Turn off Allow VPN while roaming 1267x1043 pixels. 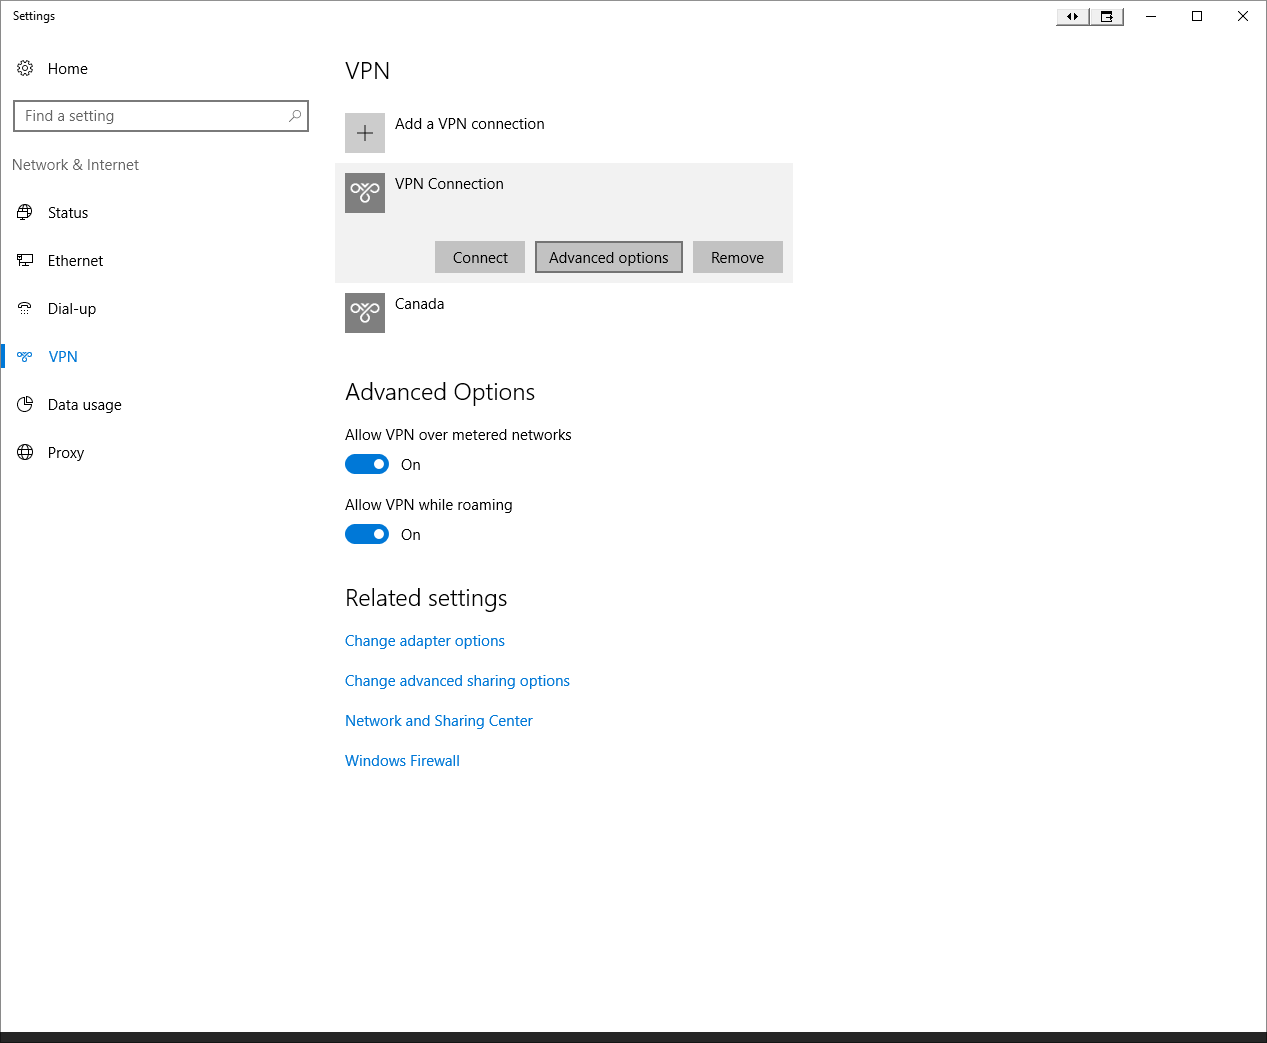pyautogui.click(x=367, y=534)
